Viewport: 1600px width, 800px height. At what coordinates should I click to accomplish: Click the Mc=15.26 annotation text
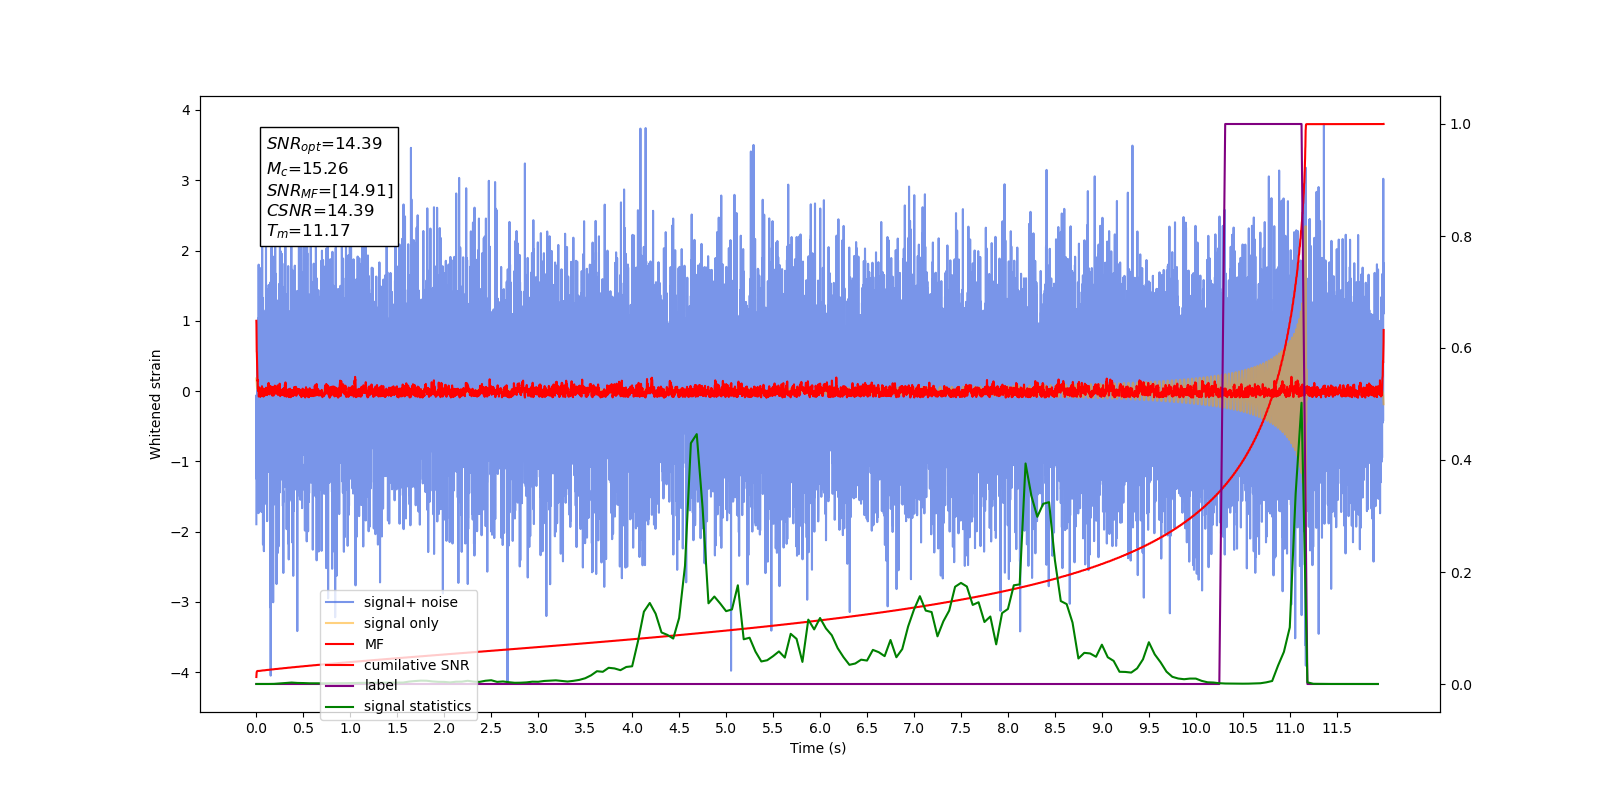[307, 168]
